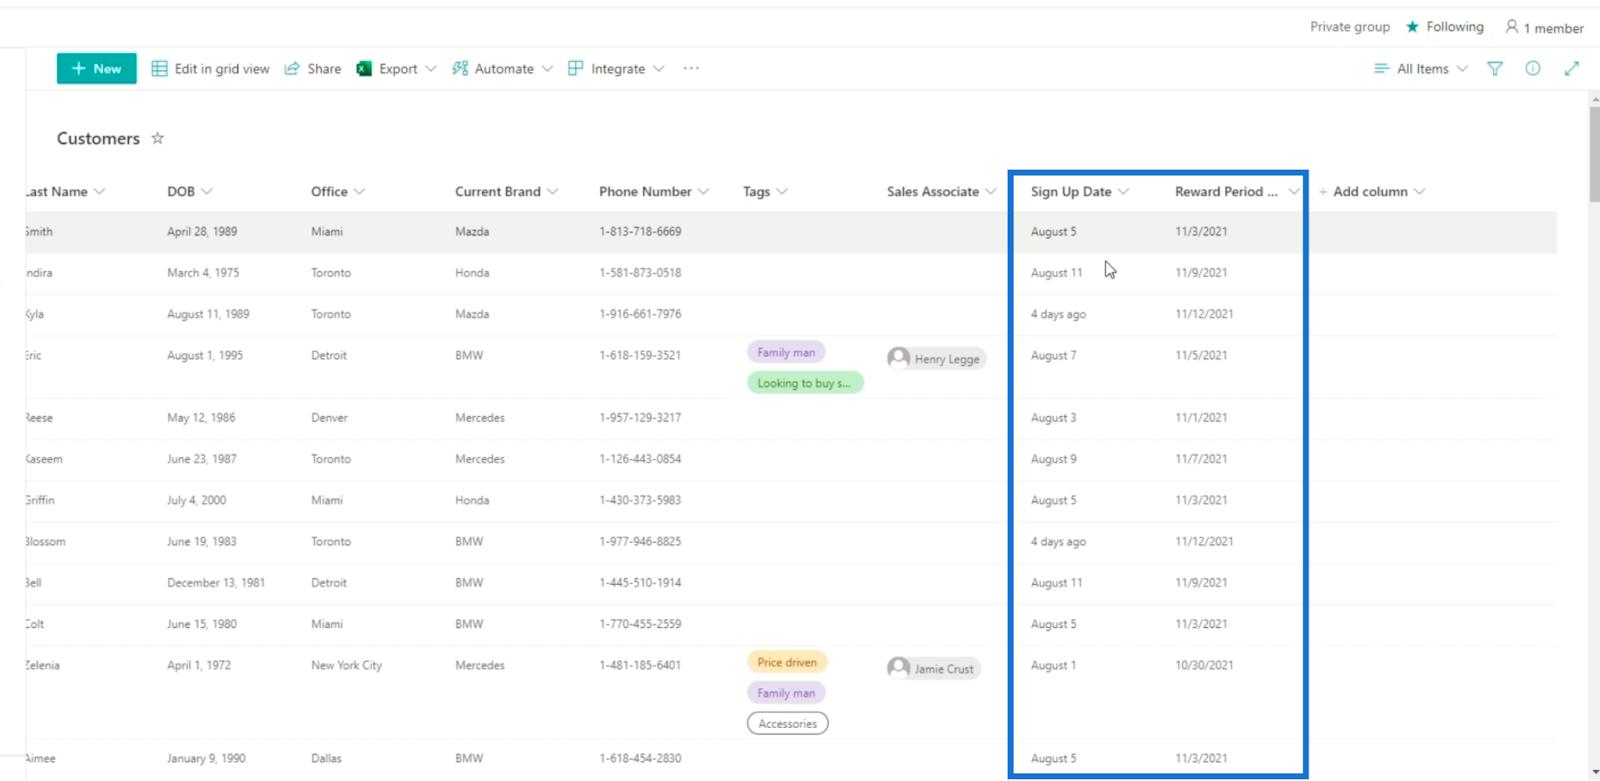Open the DOB column header menu

click(x=190, y=192)
